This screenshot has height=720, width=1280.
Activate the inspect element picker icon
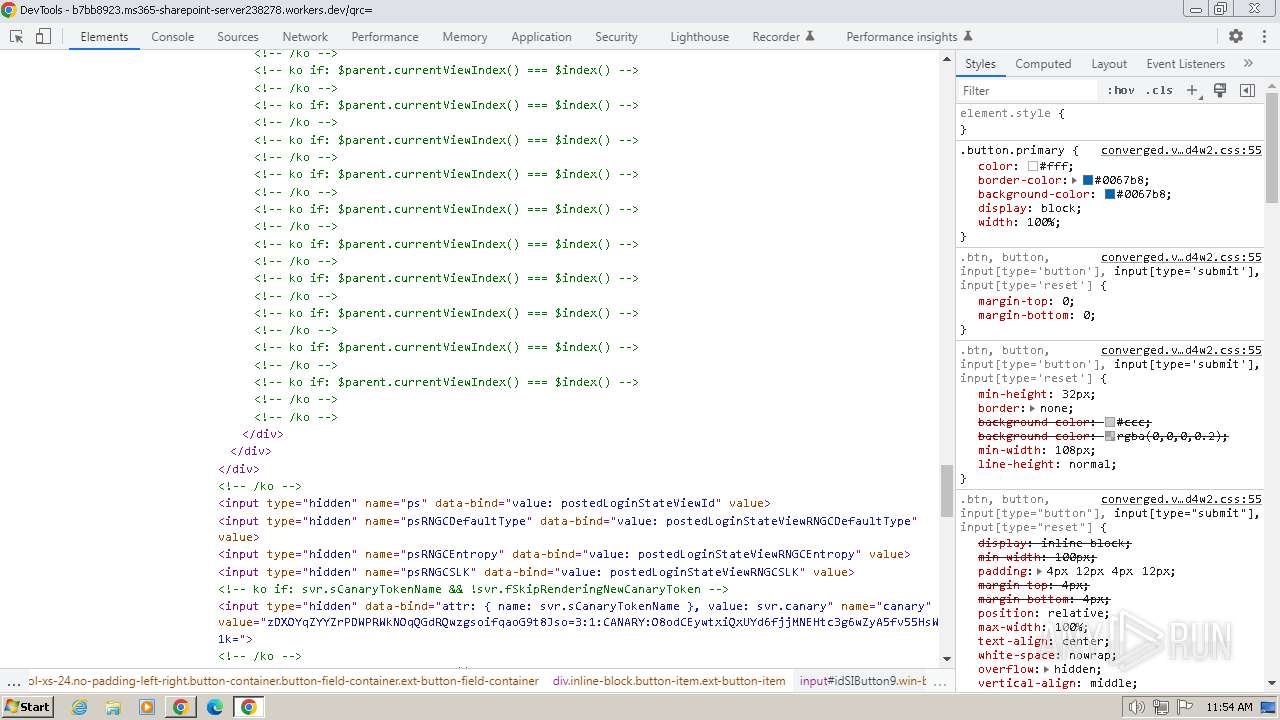[16, 36]
